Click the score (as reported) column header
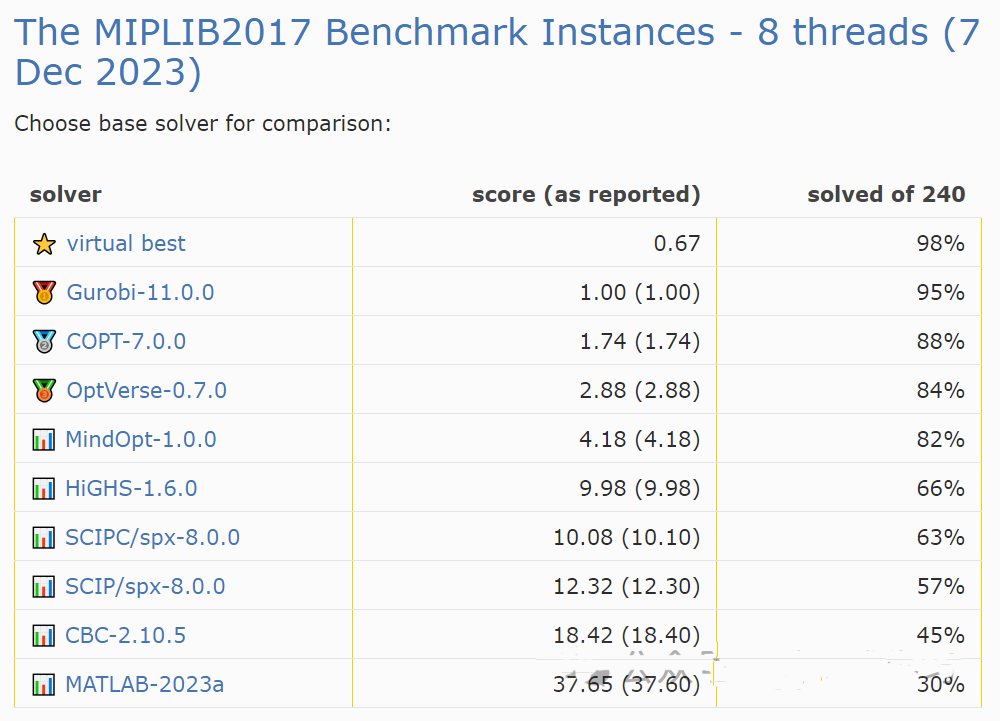Image resolution: width=1000 pixels, height=721 pixels. click(586, 194)
